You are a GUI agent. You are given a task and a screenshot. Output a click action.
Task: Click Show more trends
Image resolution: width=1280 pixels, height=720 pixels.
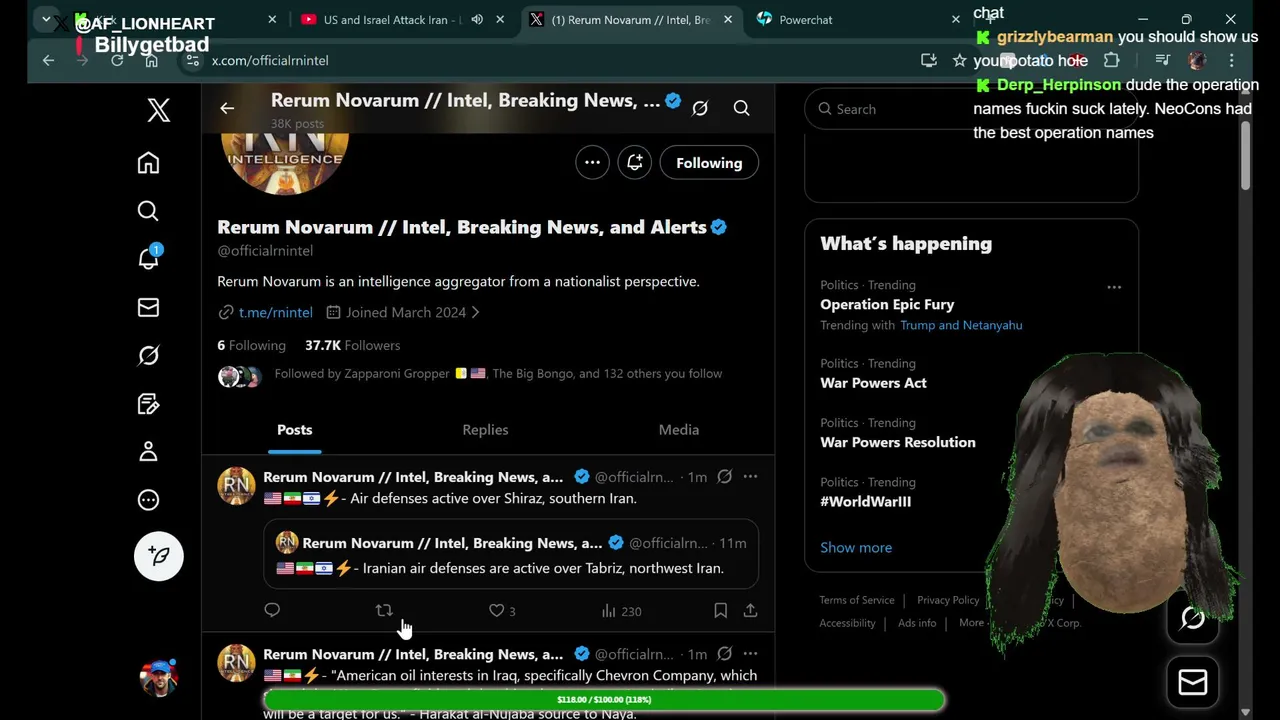pos(856,547)
